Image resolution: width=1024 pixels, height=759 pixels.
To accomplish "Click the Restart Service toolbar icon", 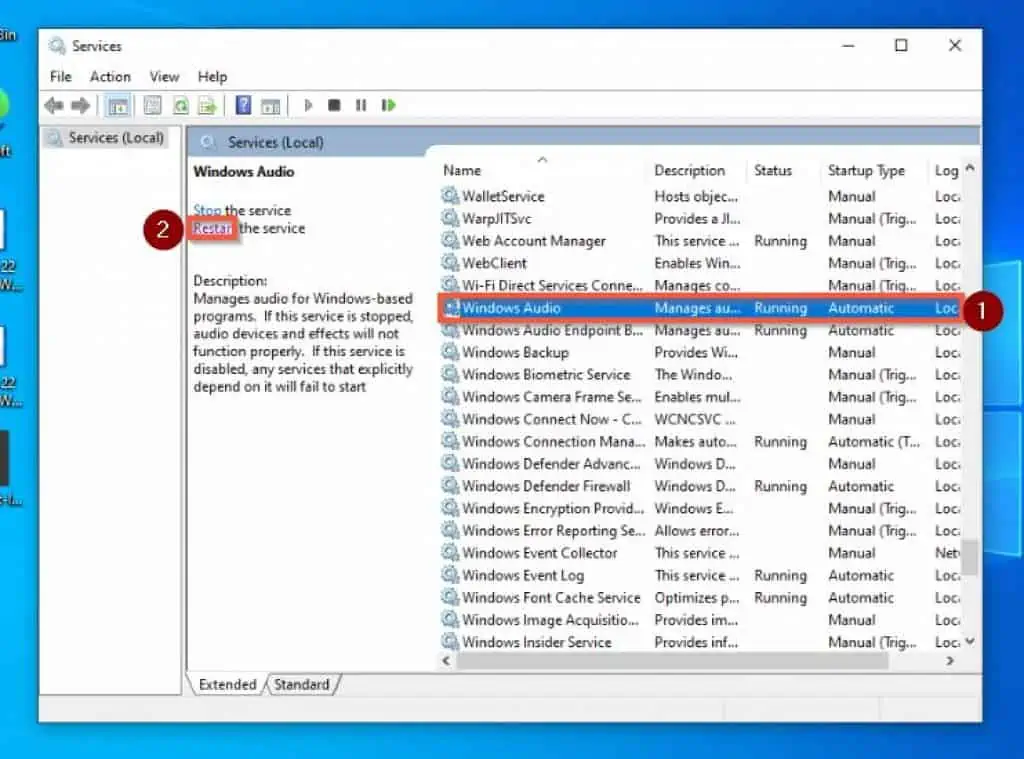I will [x=387, y=105].
